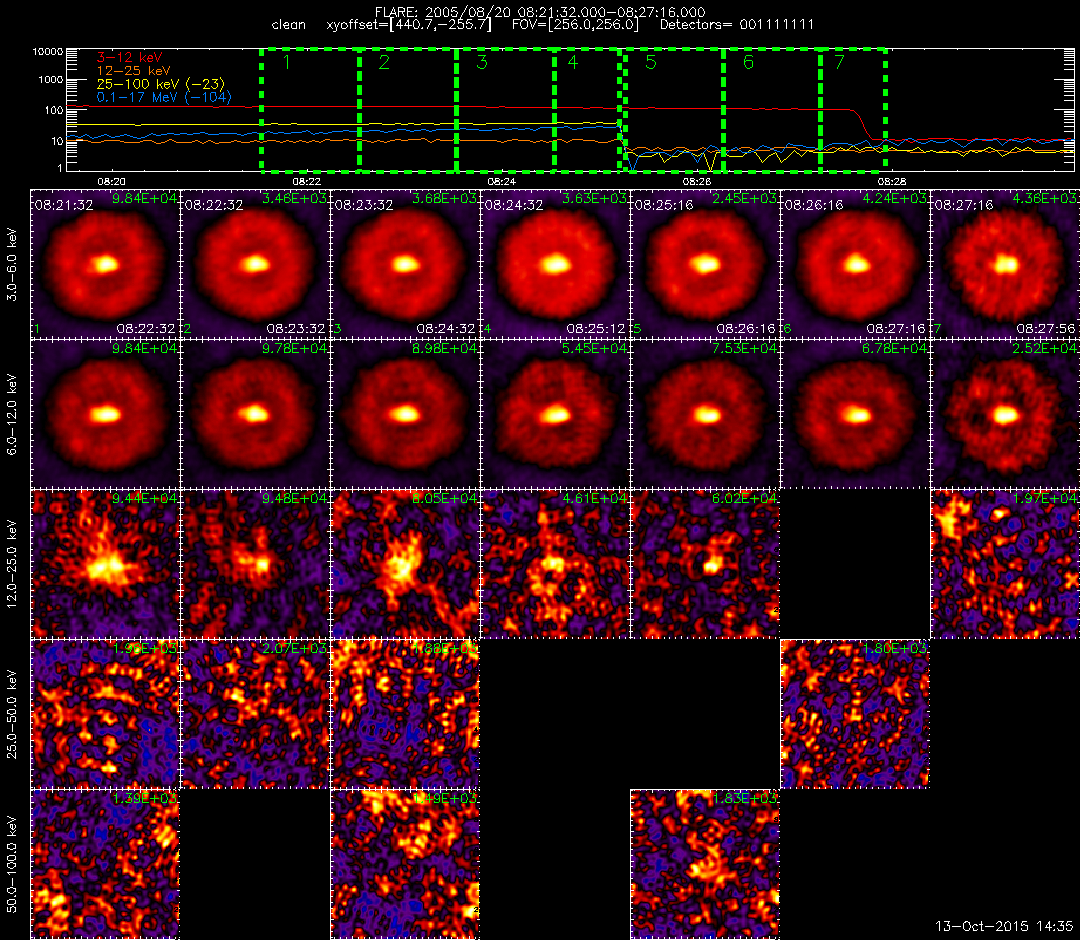Select interval 7 label in the lightcurve
1080x940 pixels.
[839, 63]
